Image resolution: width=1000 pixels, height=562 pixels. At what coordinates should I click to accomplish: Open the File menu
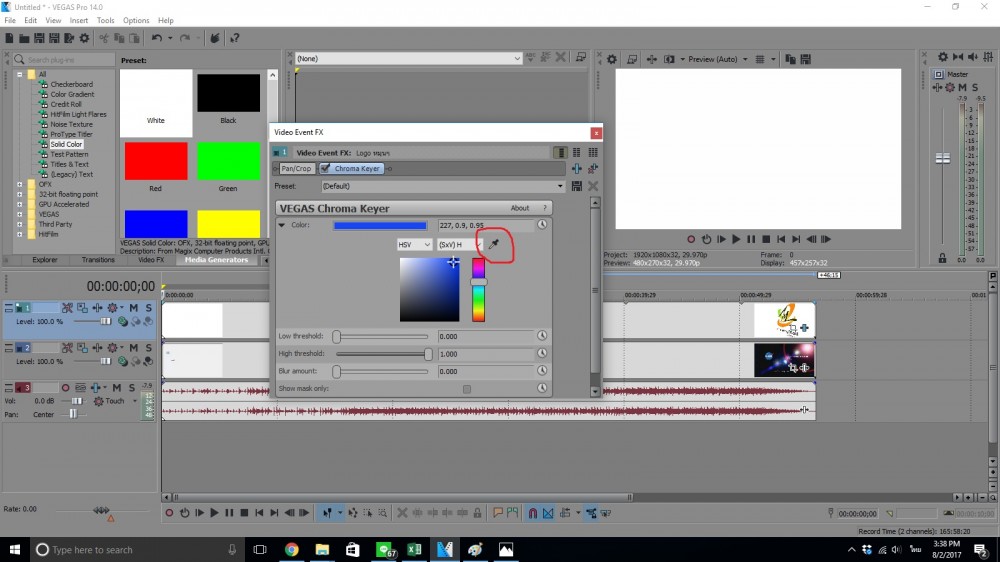pos(10,20)
